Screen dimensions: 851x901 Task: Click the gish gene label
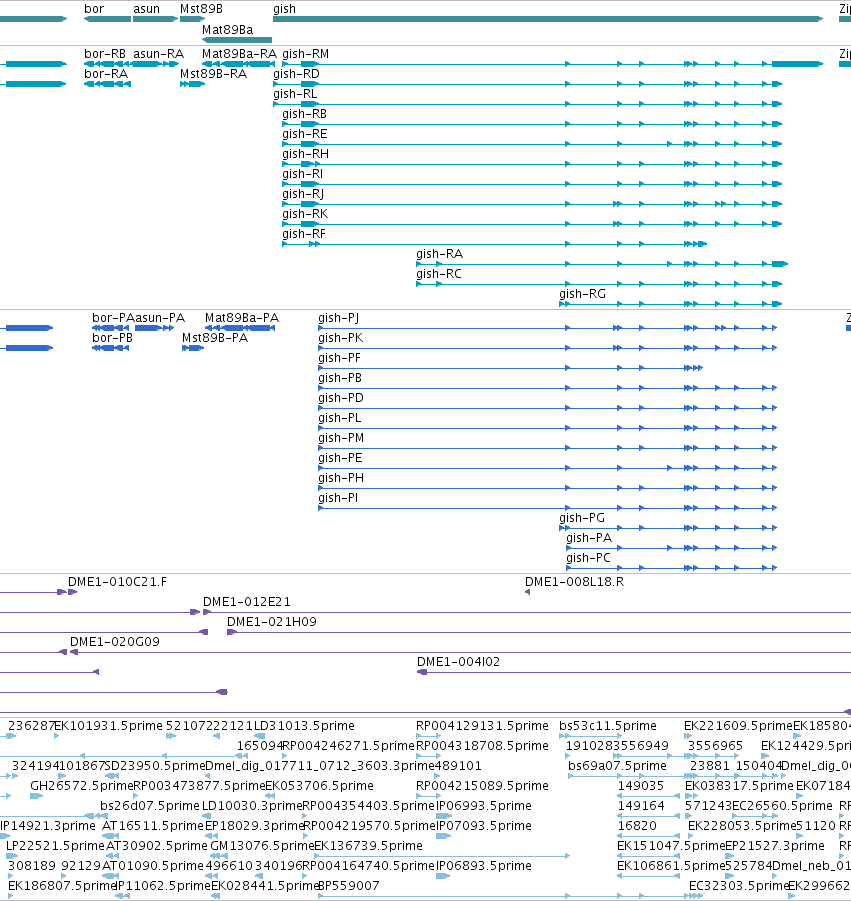[x=284, y=9]
